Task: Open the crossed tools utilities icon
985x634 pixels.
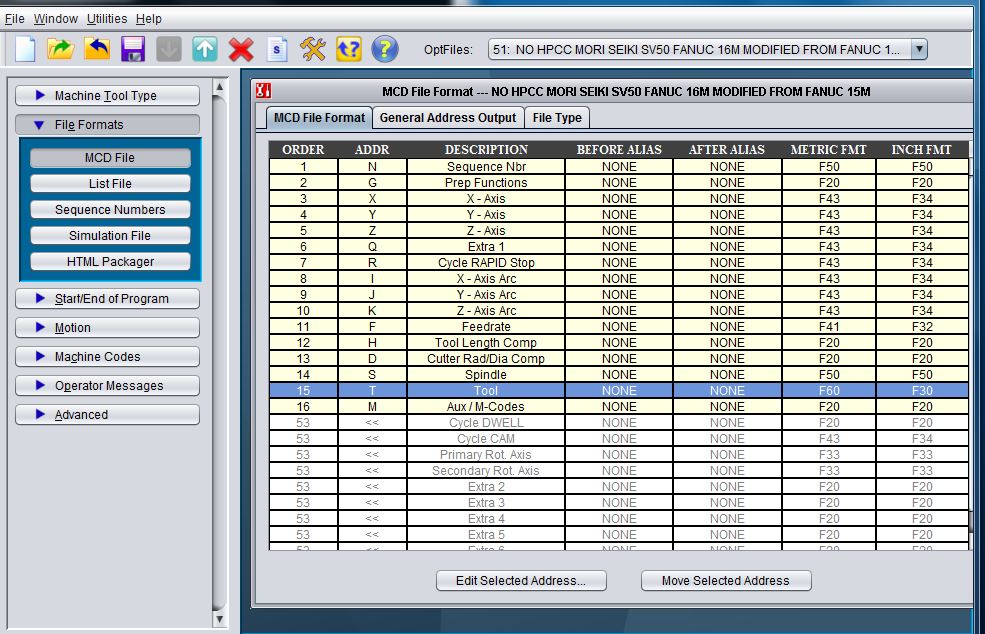Action: tap(313, 49)
